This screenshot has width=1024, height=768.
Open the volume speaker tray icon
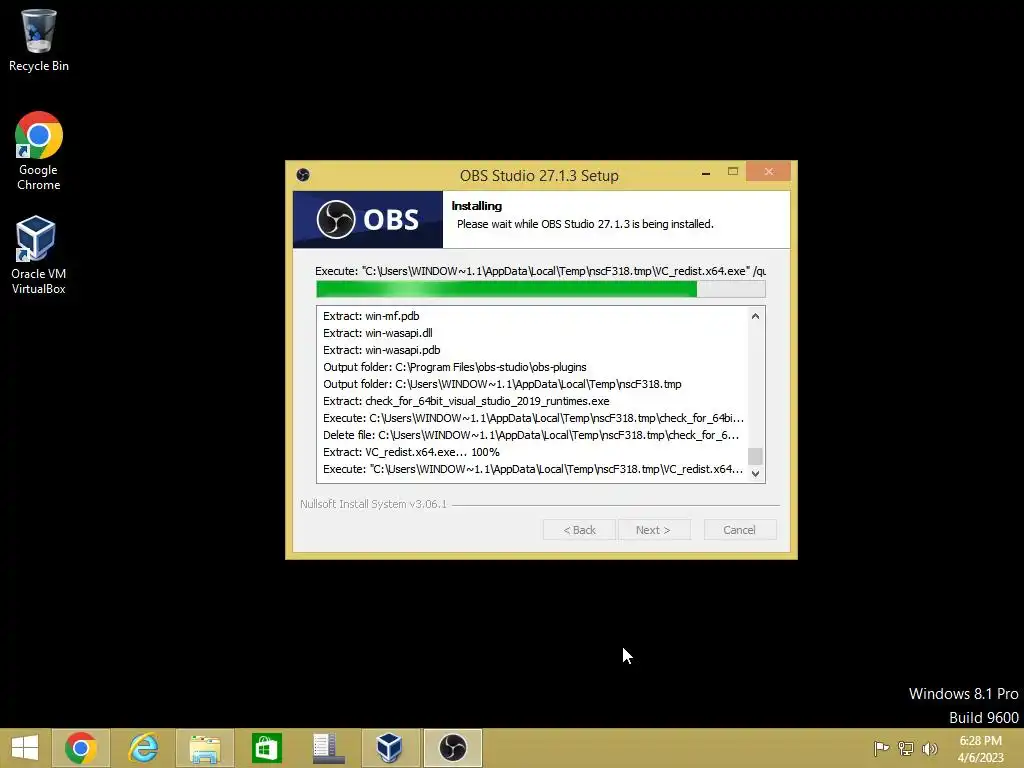point(930,748)
